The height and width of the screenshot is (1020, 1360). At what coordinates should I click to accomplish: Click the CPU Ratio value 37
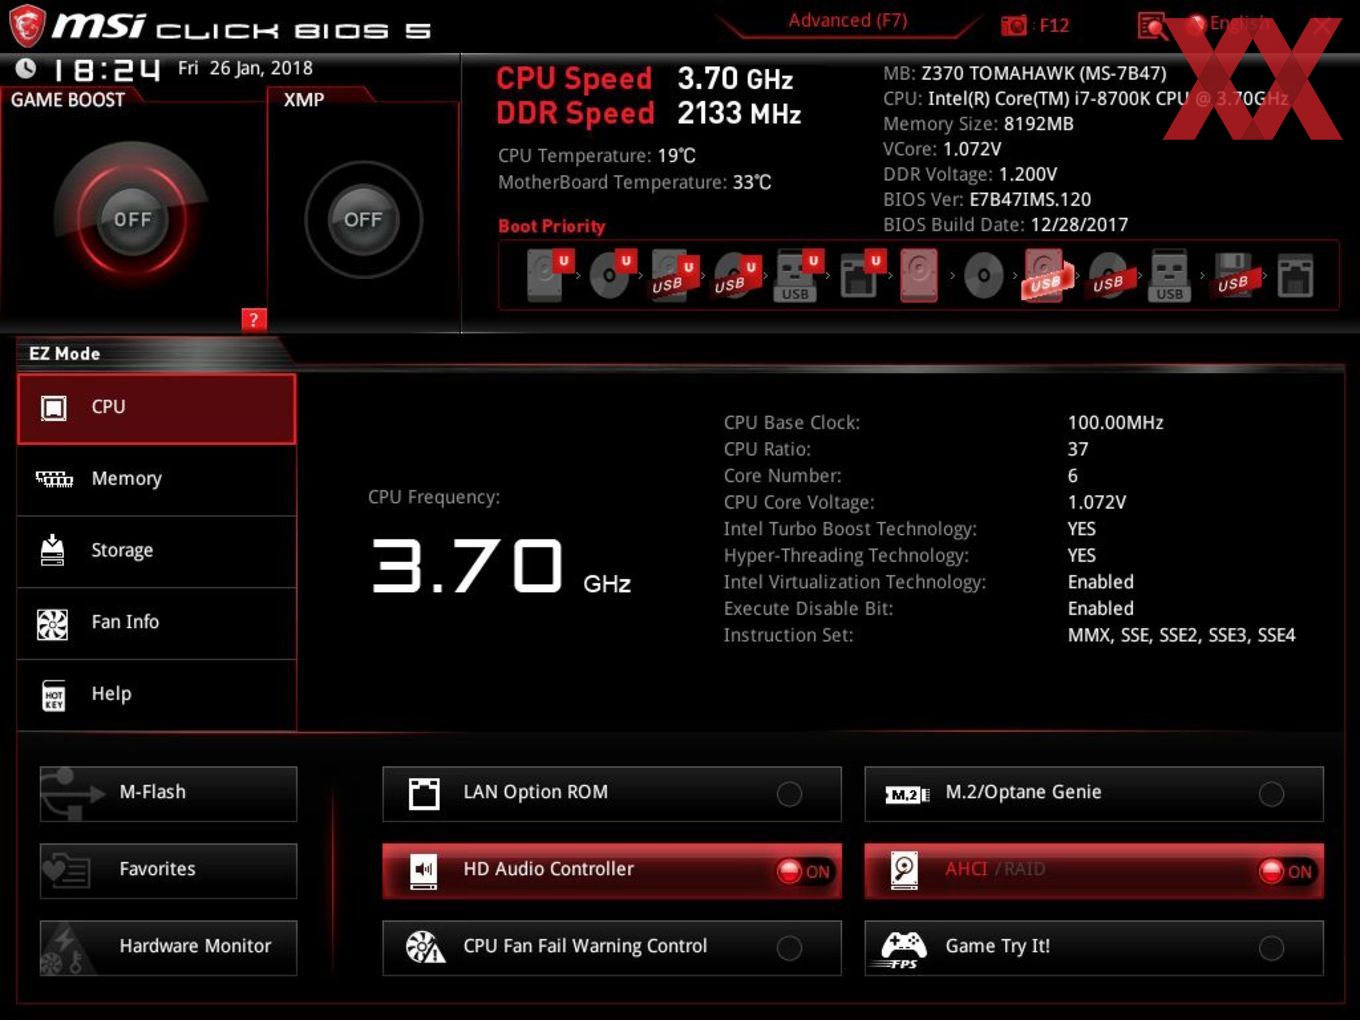coord(1078,449)
